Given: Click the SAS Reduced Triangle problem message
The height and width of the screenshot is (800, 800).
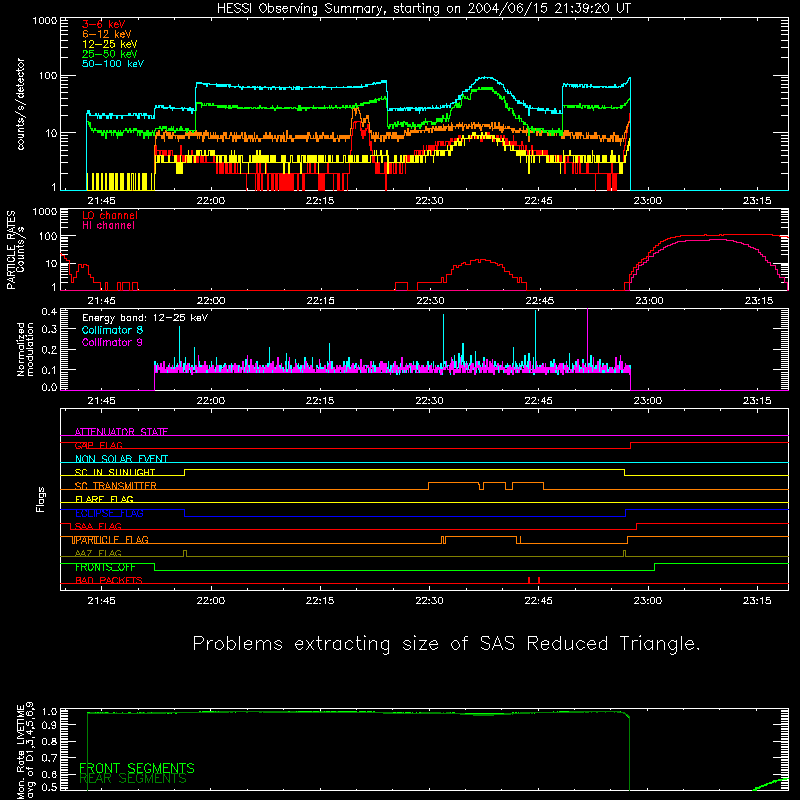Looking at the screenshot, I should 446,643.
